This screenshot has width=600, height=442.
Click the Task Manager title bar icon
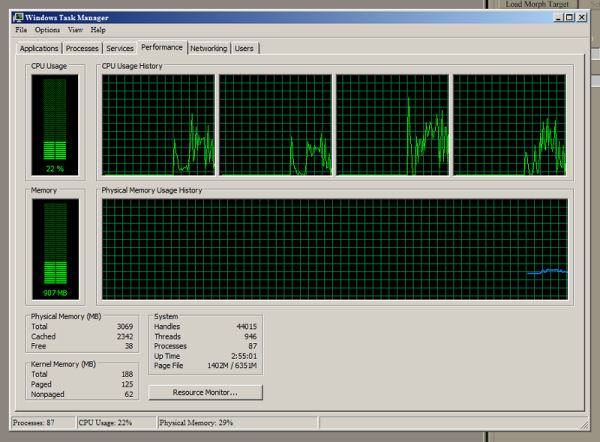(x=19, y=17)
